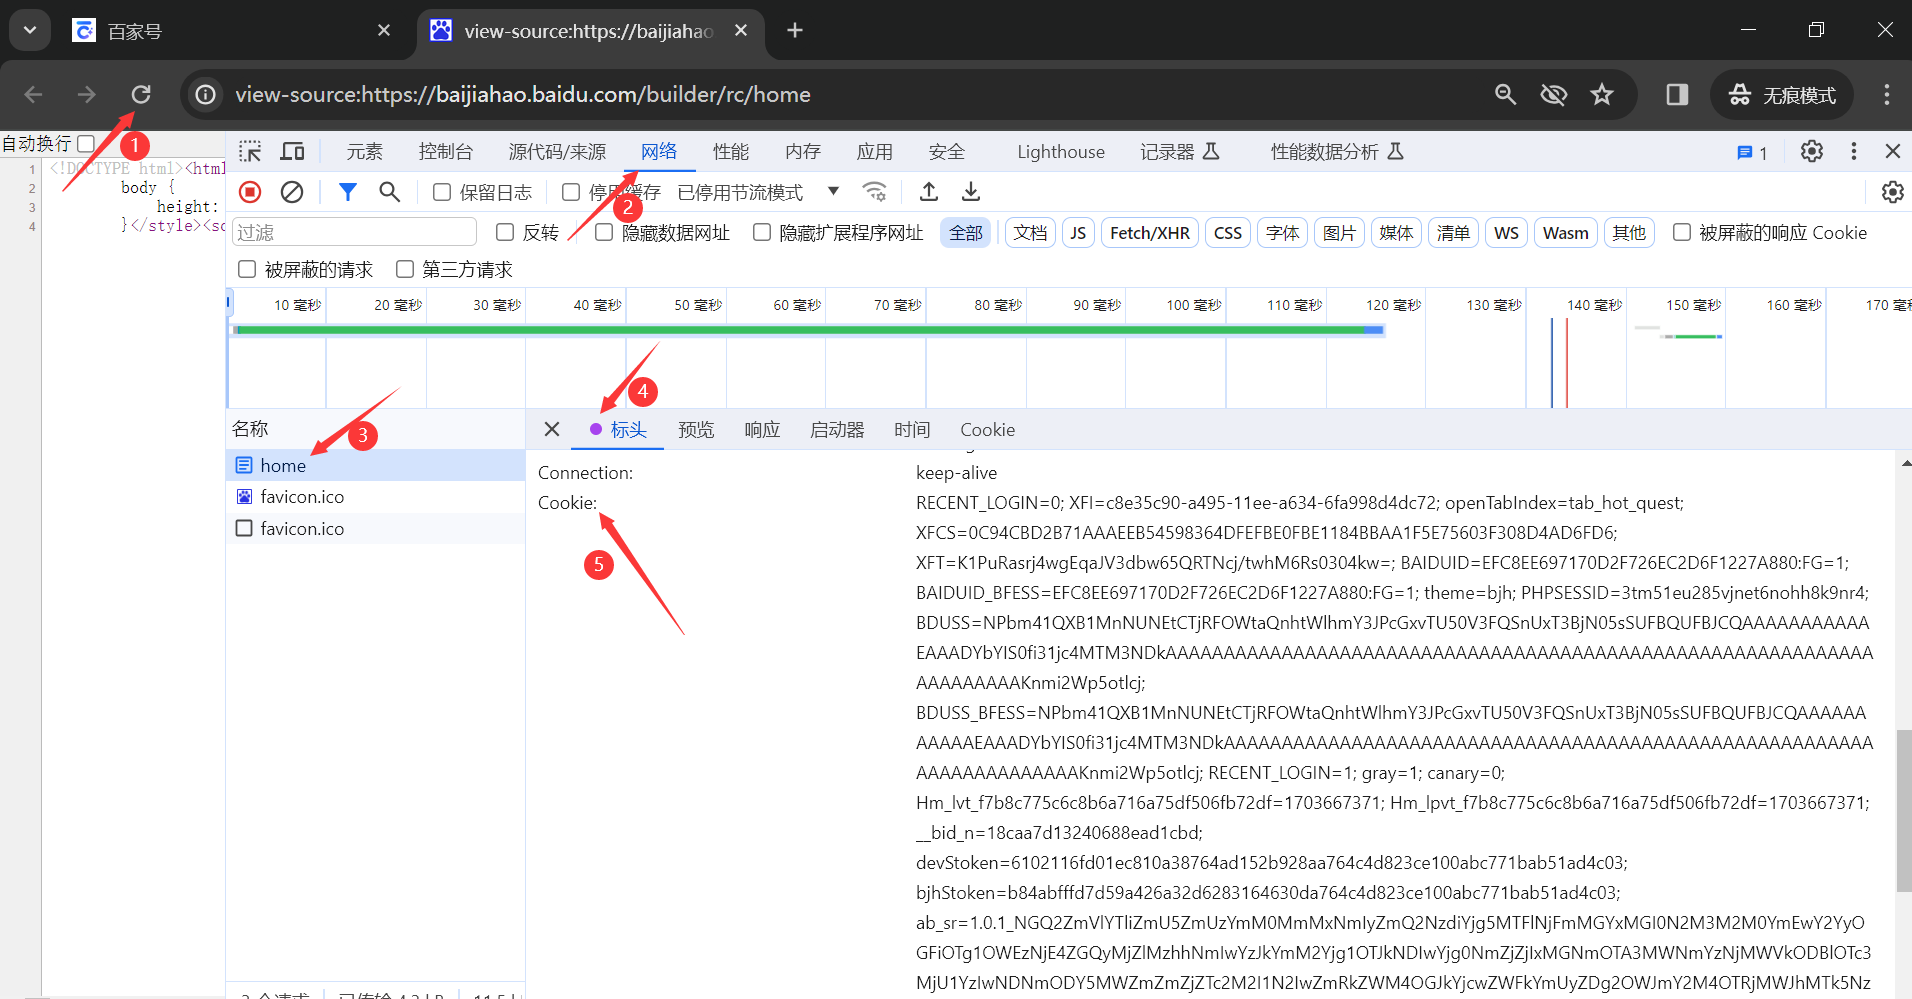The height and width of the screenshot is (999, 1912).
Task: Check the 反转 filter option
Action: pyautogui.click(x=505, y=233)
